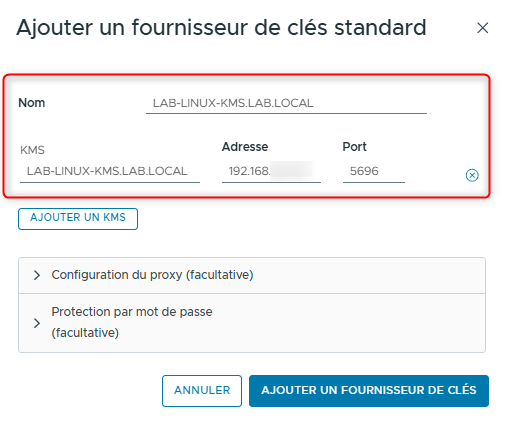
Task: Click the Nom label
Action: click(x=32, y=103)
